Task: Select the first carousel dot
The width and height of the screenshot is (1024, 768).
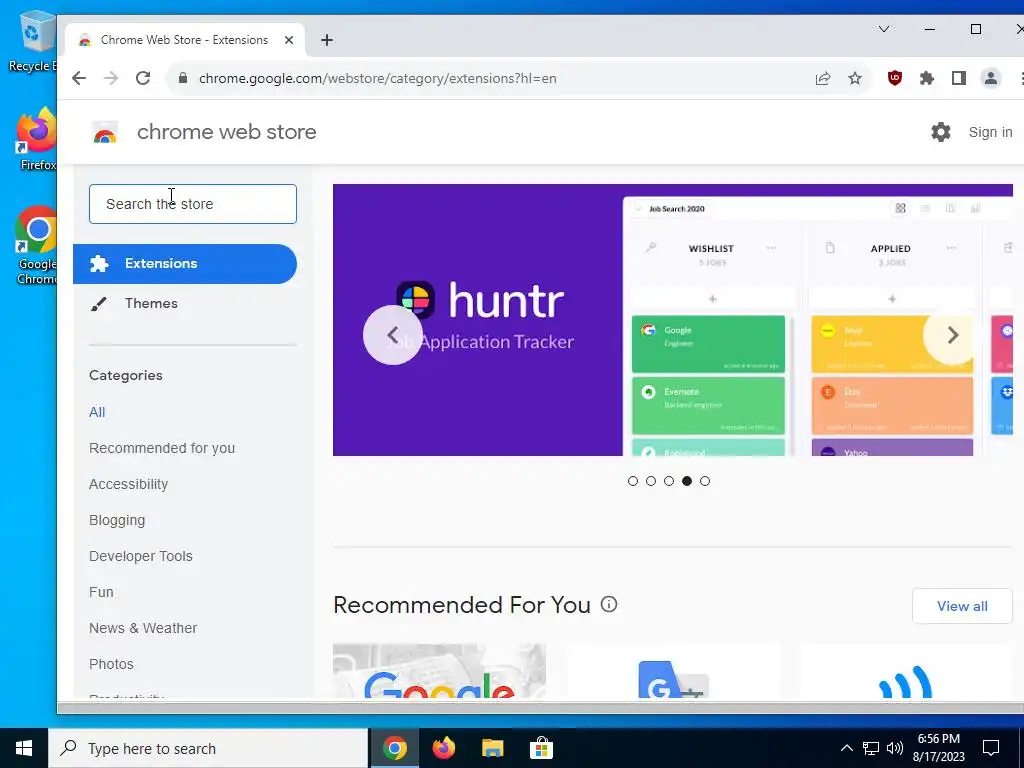Action: (633, 481)
